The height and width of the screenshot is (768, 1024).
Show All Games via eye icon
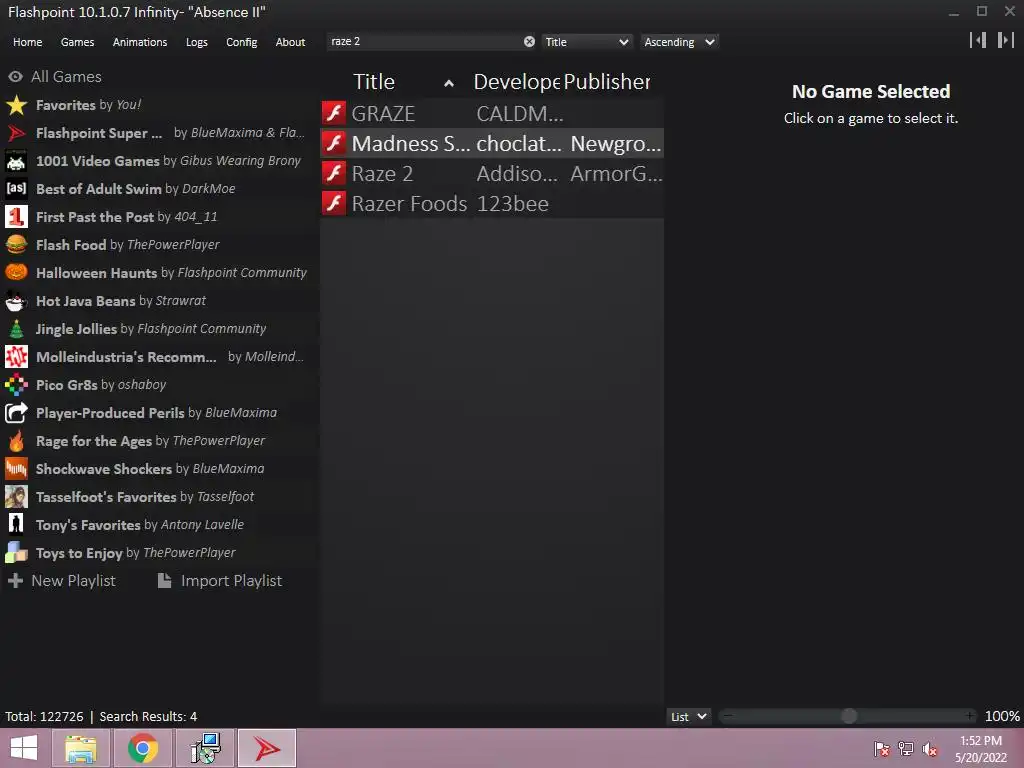point(15,76)
